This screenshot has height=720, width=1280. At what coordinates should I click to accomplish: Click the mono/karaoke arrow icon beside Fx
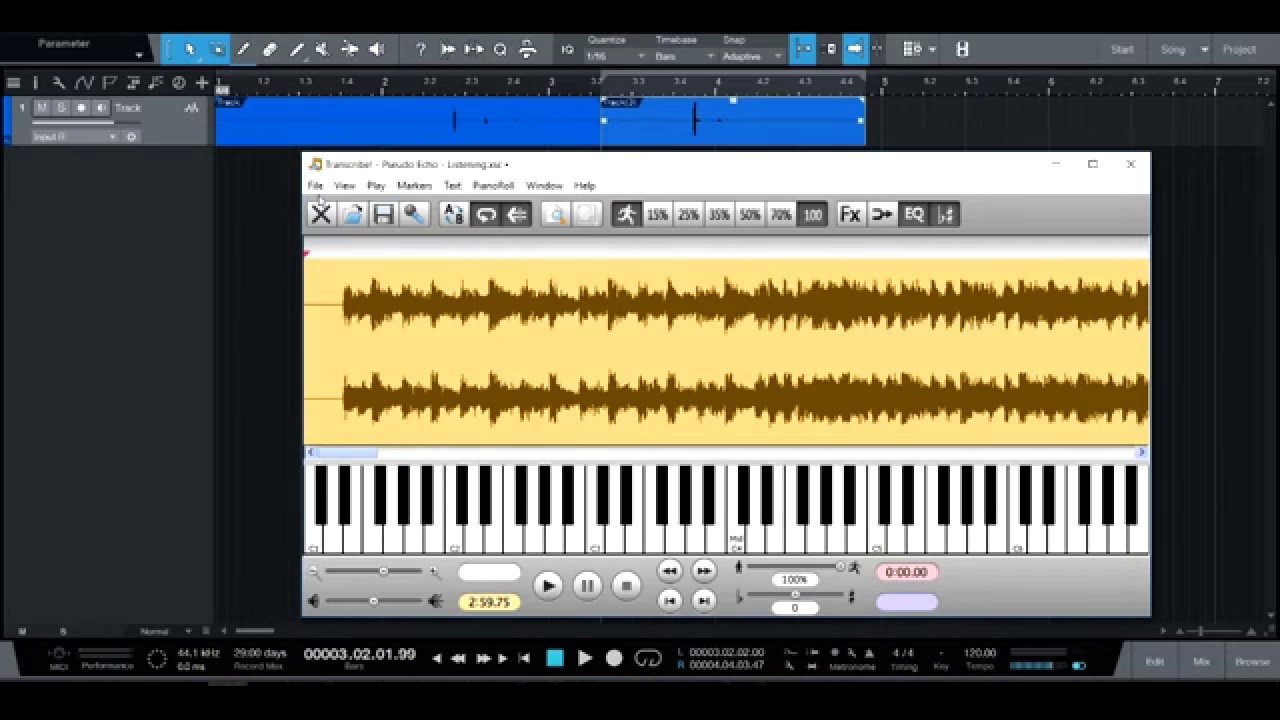pos(882,214)
